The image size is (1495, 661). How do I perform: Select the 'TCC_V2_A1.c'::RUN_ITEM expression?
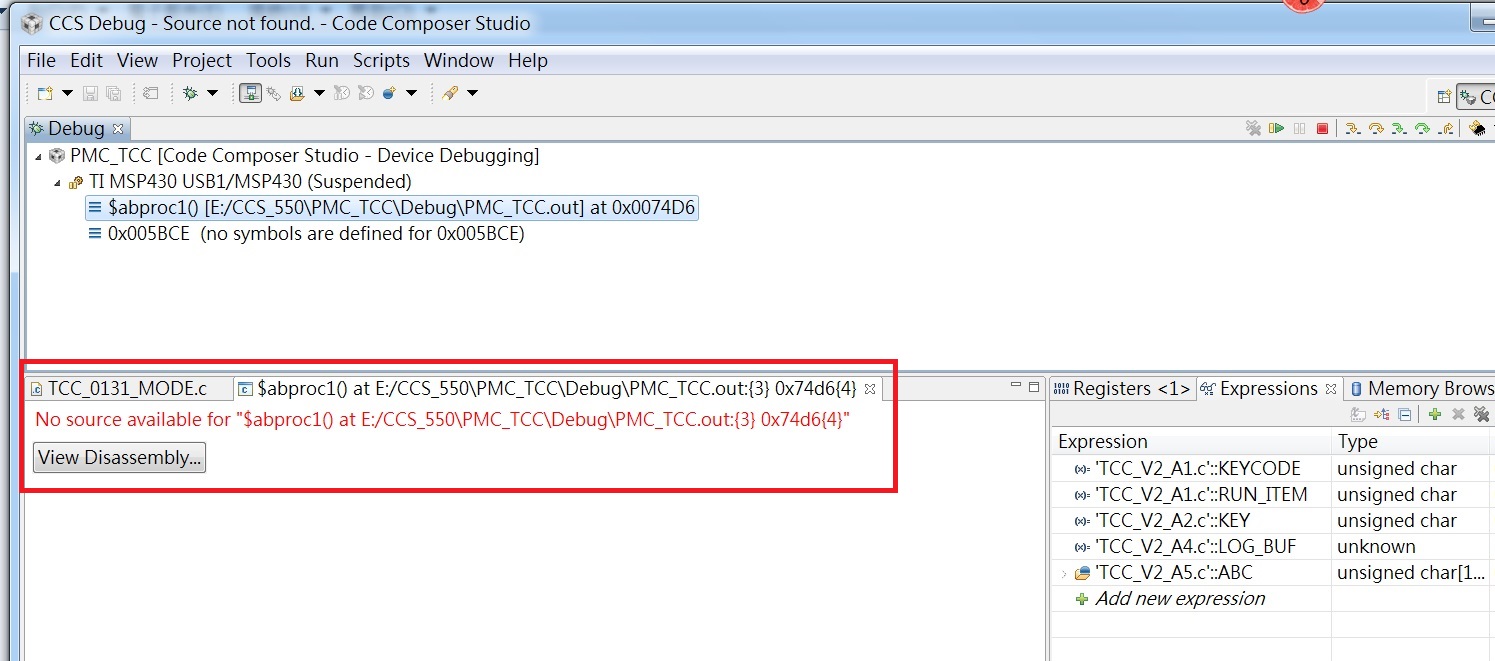pyautogui.click(x=1201, y=494)
